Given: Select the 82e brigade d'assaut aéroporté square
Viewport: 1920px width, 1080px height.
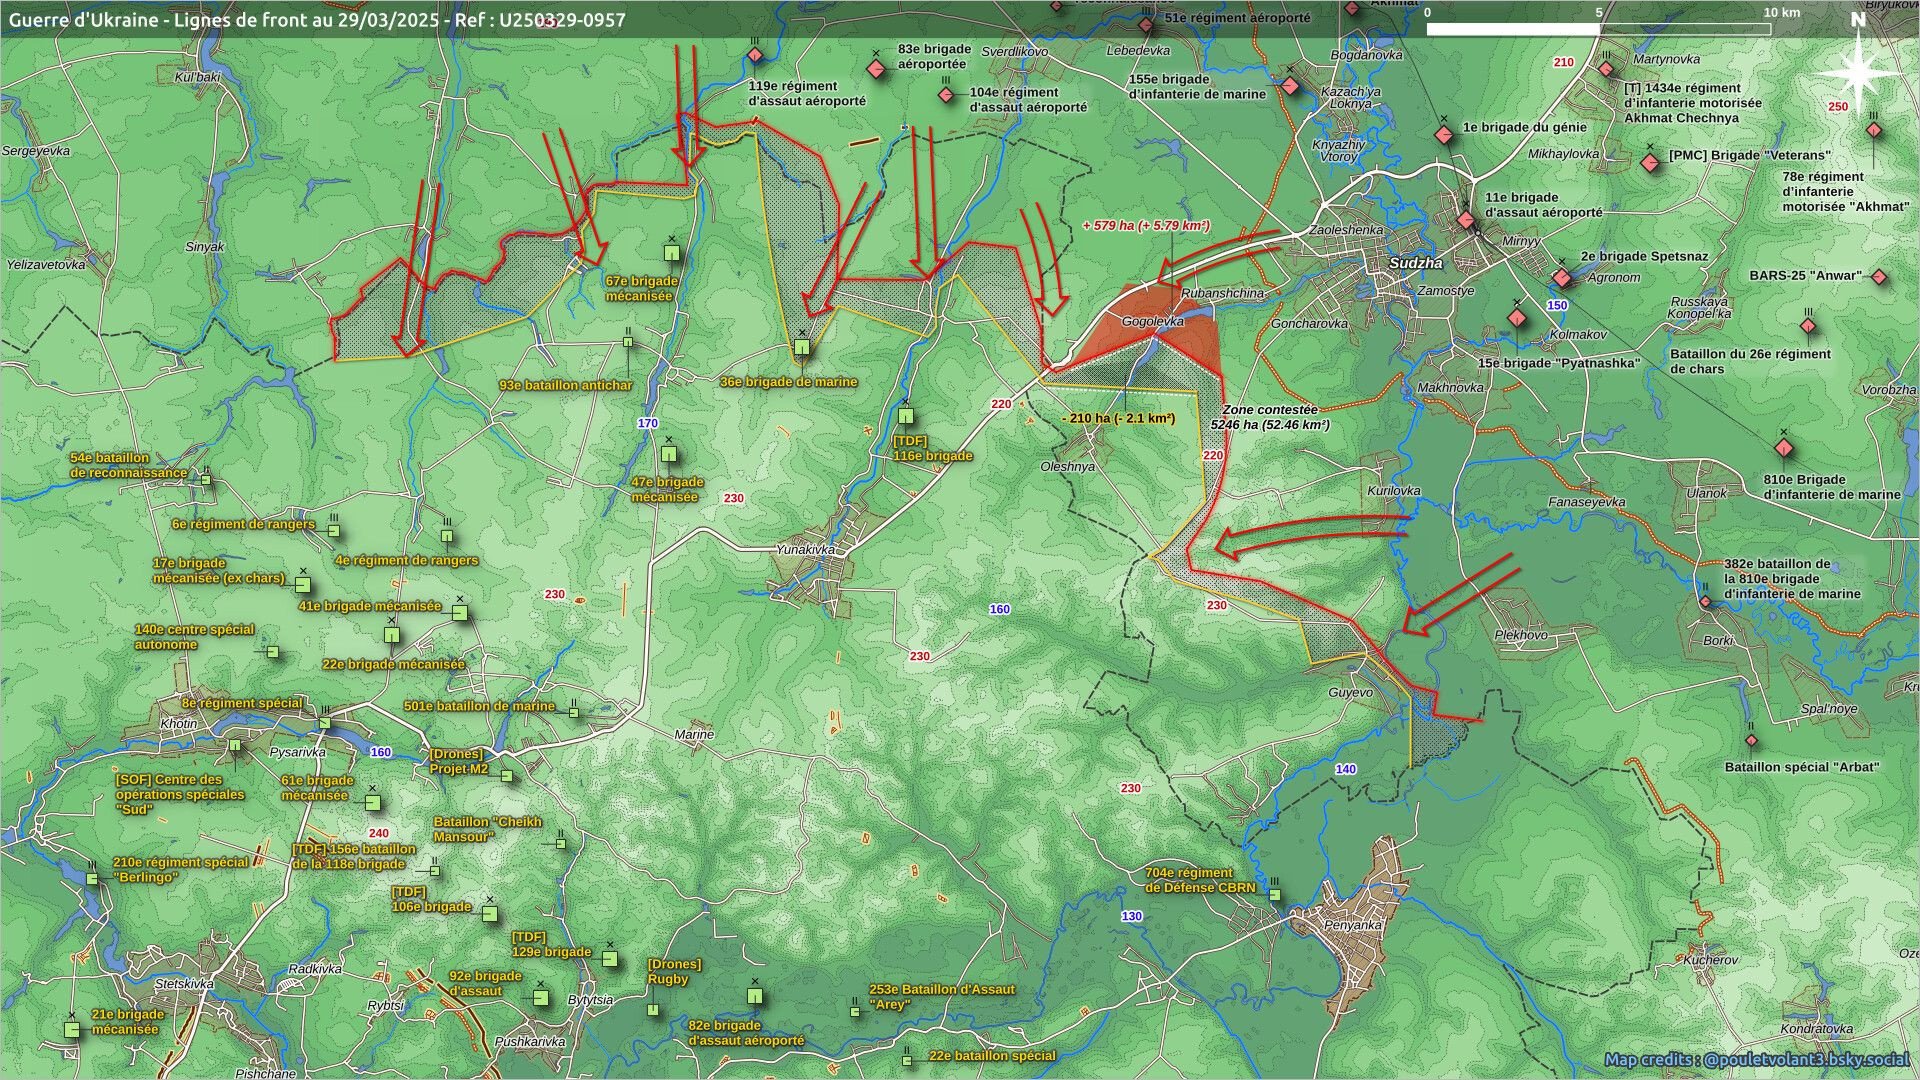Looking at the screenshot, I should coord(755,996).
